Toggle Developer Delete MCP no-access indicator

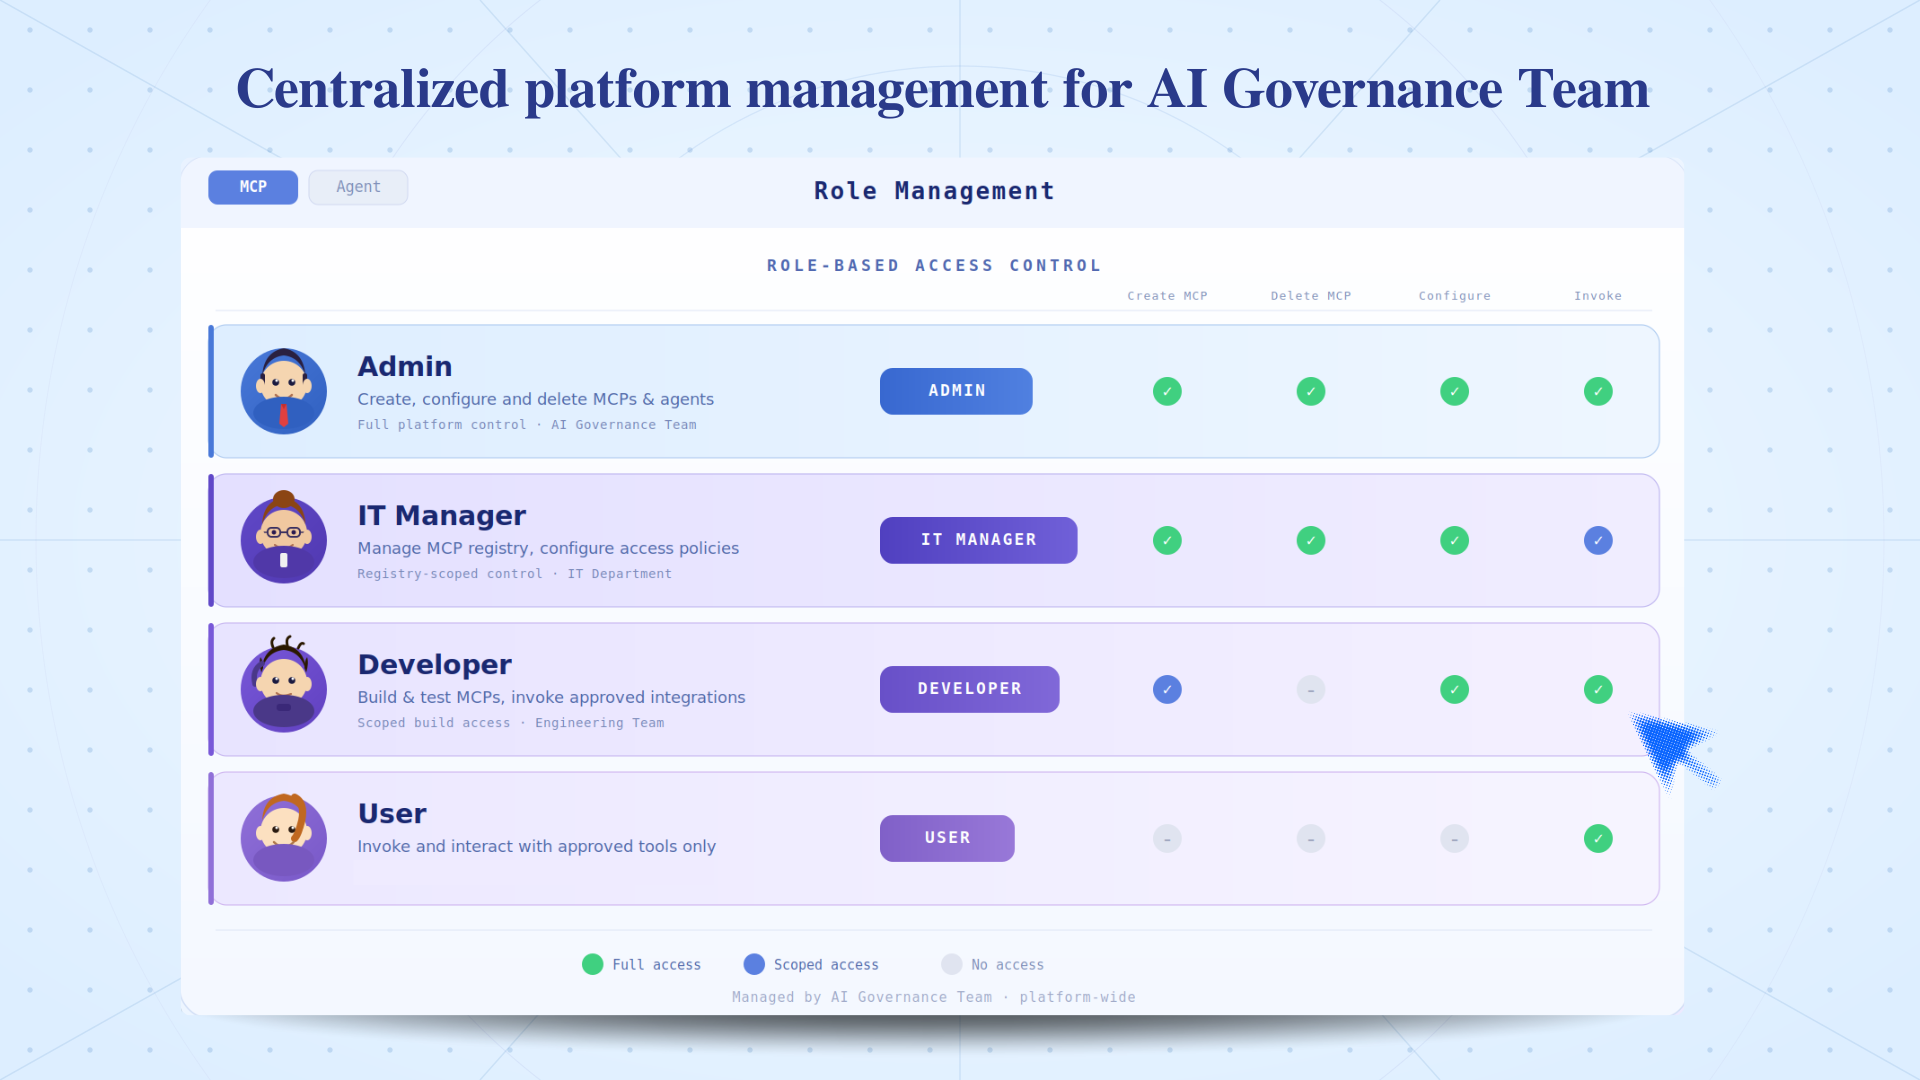(1311, 689)
